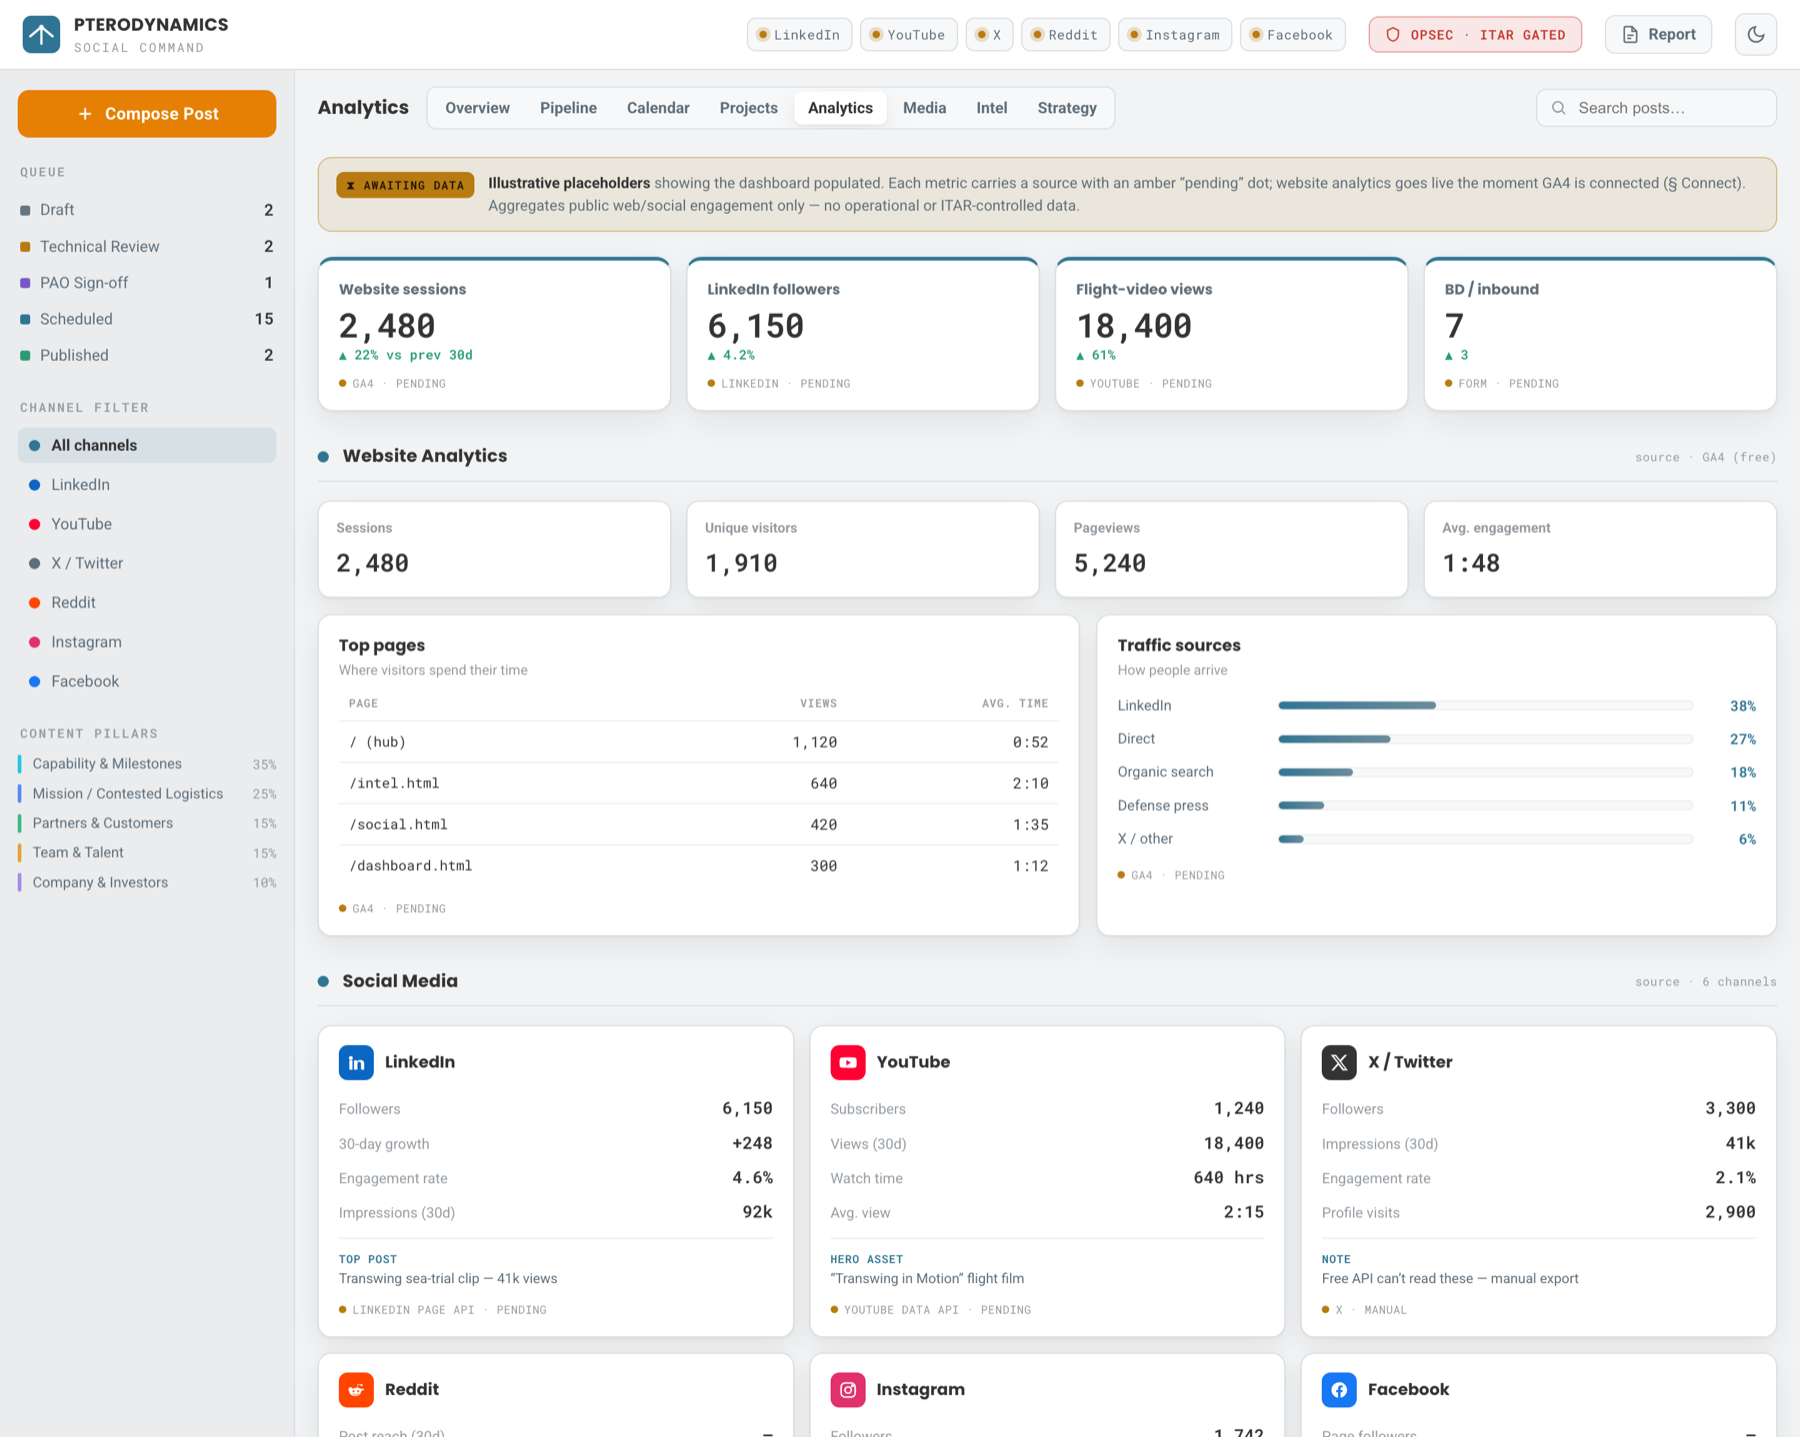The height and width of the screenshot is (1437, 1800).
Task: Select the Media tab
Action: coord(924,108)
